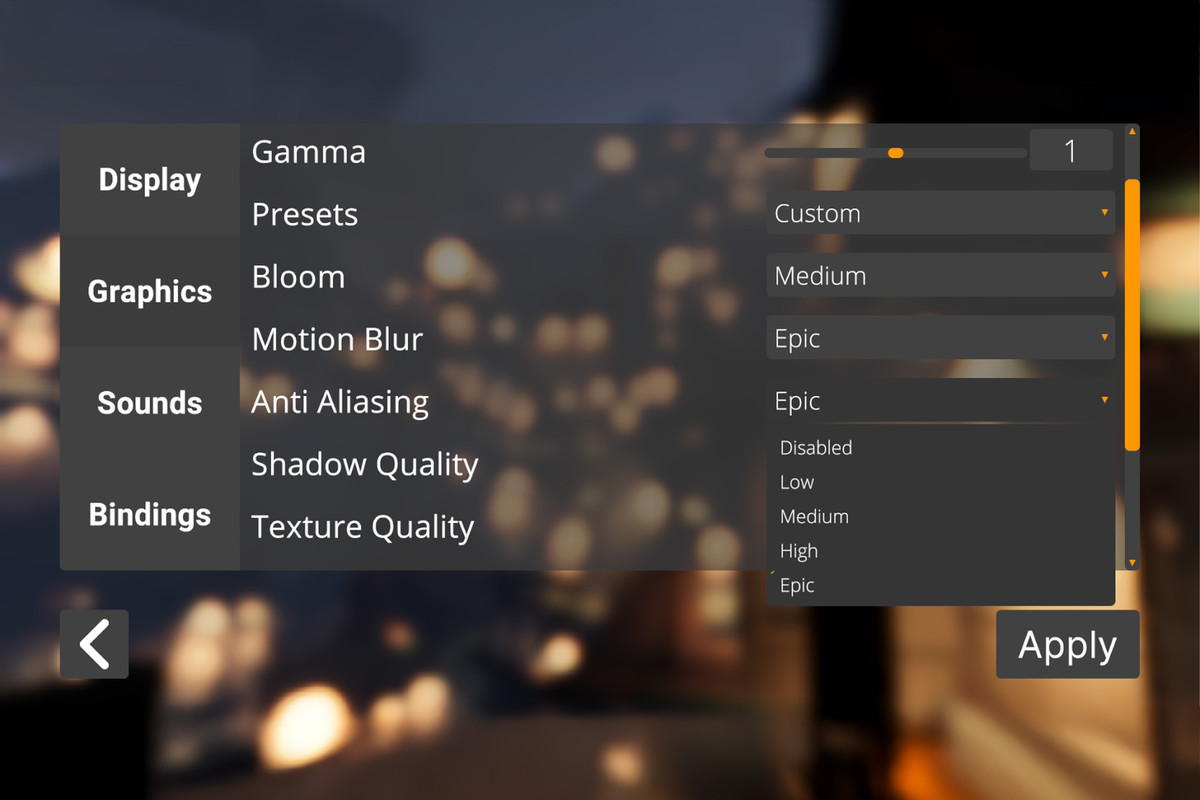Screen dimensions: 1200x800
Task: Switch to the Display tab
Action: [148, 180]
